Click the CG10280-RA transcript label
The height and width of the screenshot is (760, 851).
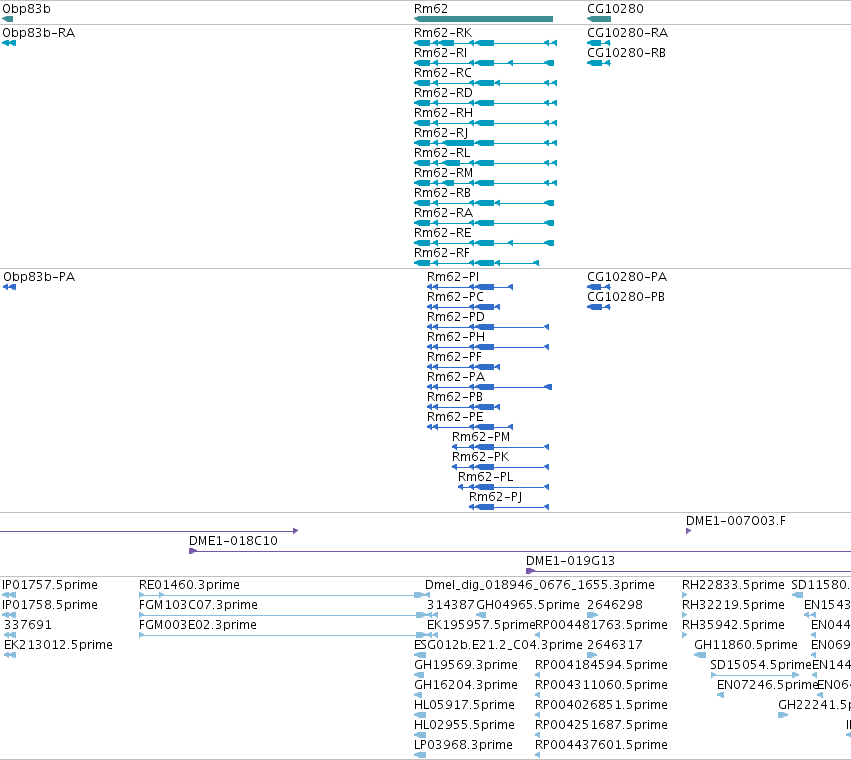627,33
